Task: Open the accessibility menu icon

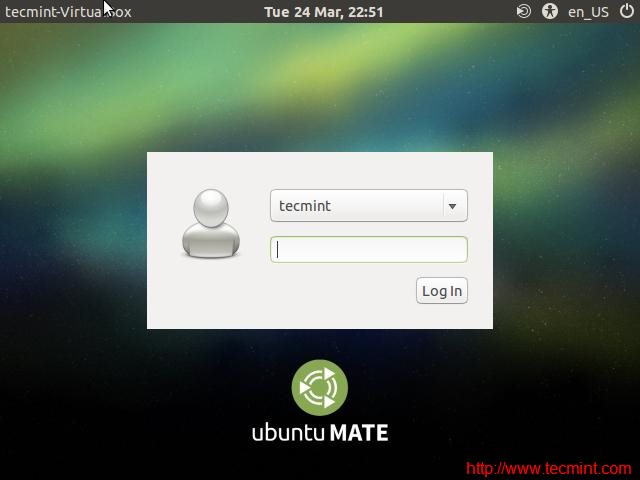Action: tap(550, 11)
